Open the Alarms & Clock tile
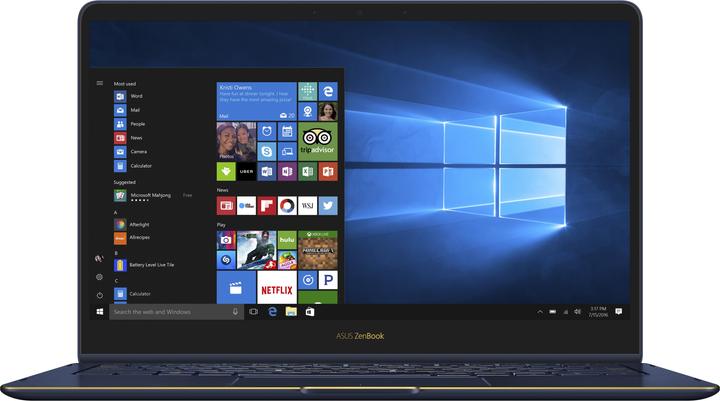This screenshot has height=401, width=720. 267,131
